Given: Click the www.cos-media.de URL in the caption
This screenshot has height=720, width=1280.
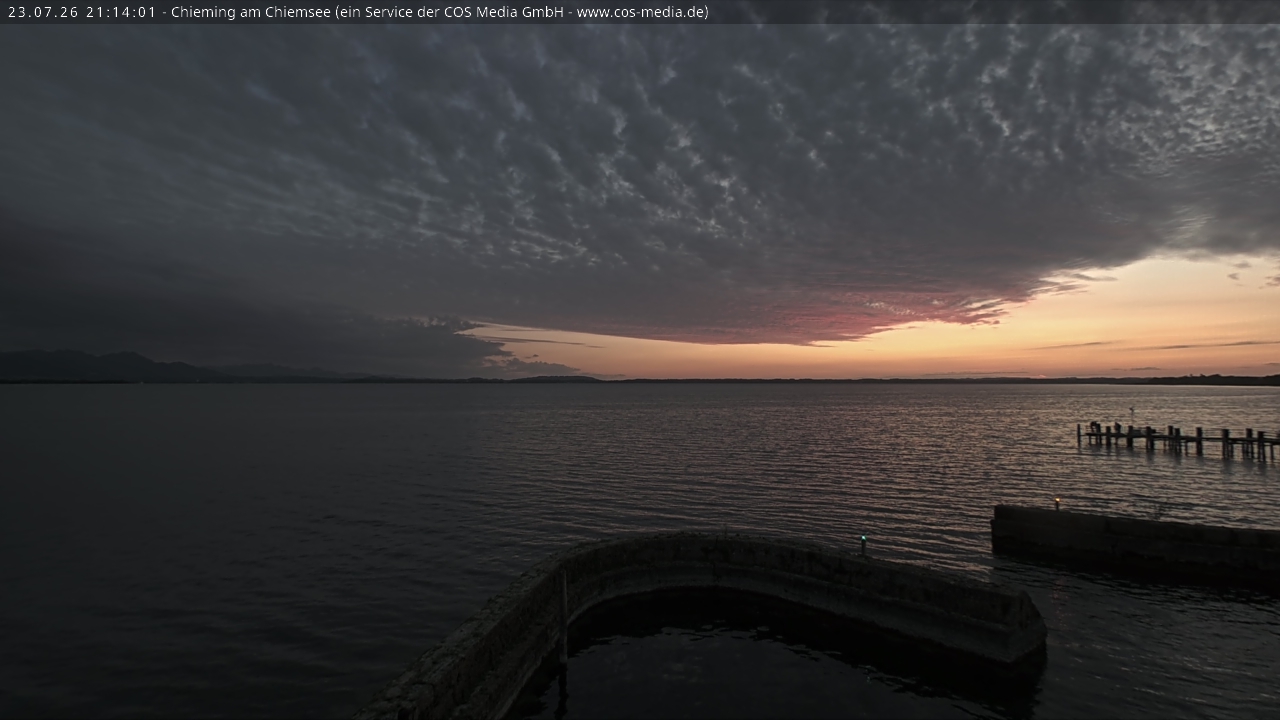Looking at the screenshot, I should [x=640, y=12].
